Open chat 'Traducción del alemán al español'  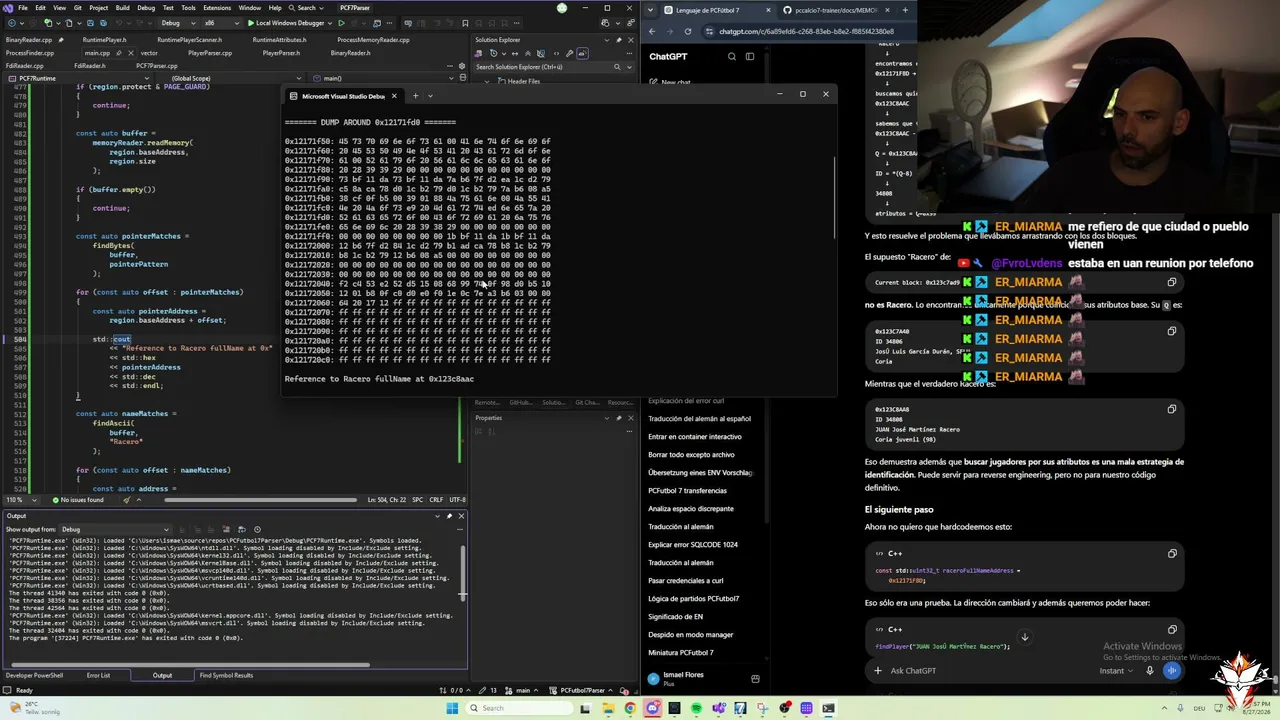click(x=699, y=419)
